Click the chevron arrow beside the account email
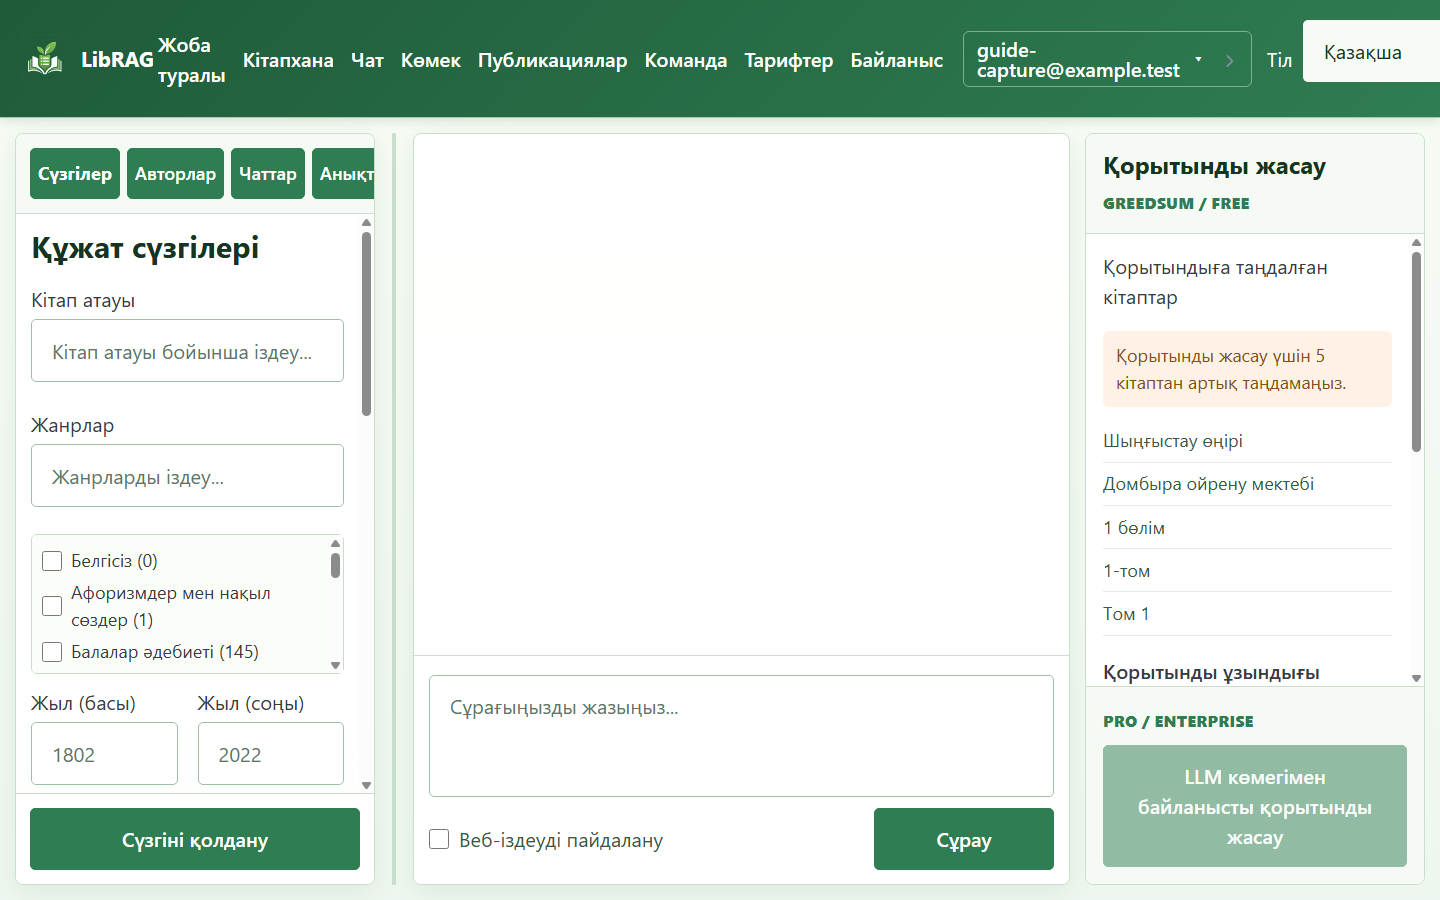Image resolution: width=1440 pixels, height=900 pixels. coord(1229,60)
